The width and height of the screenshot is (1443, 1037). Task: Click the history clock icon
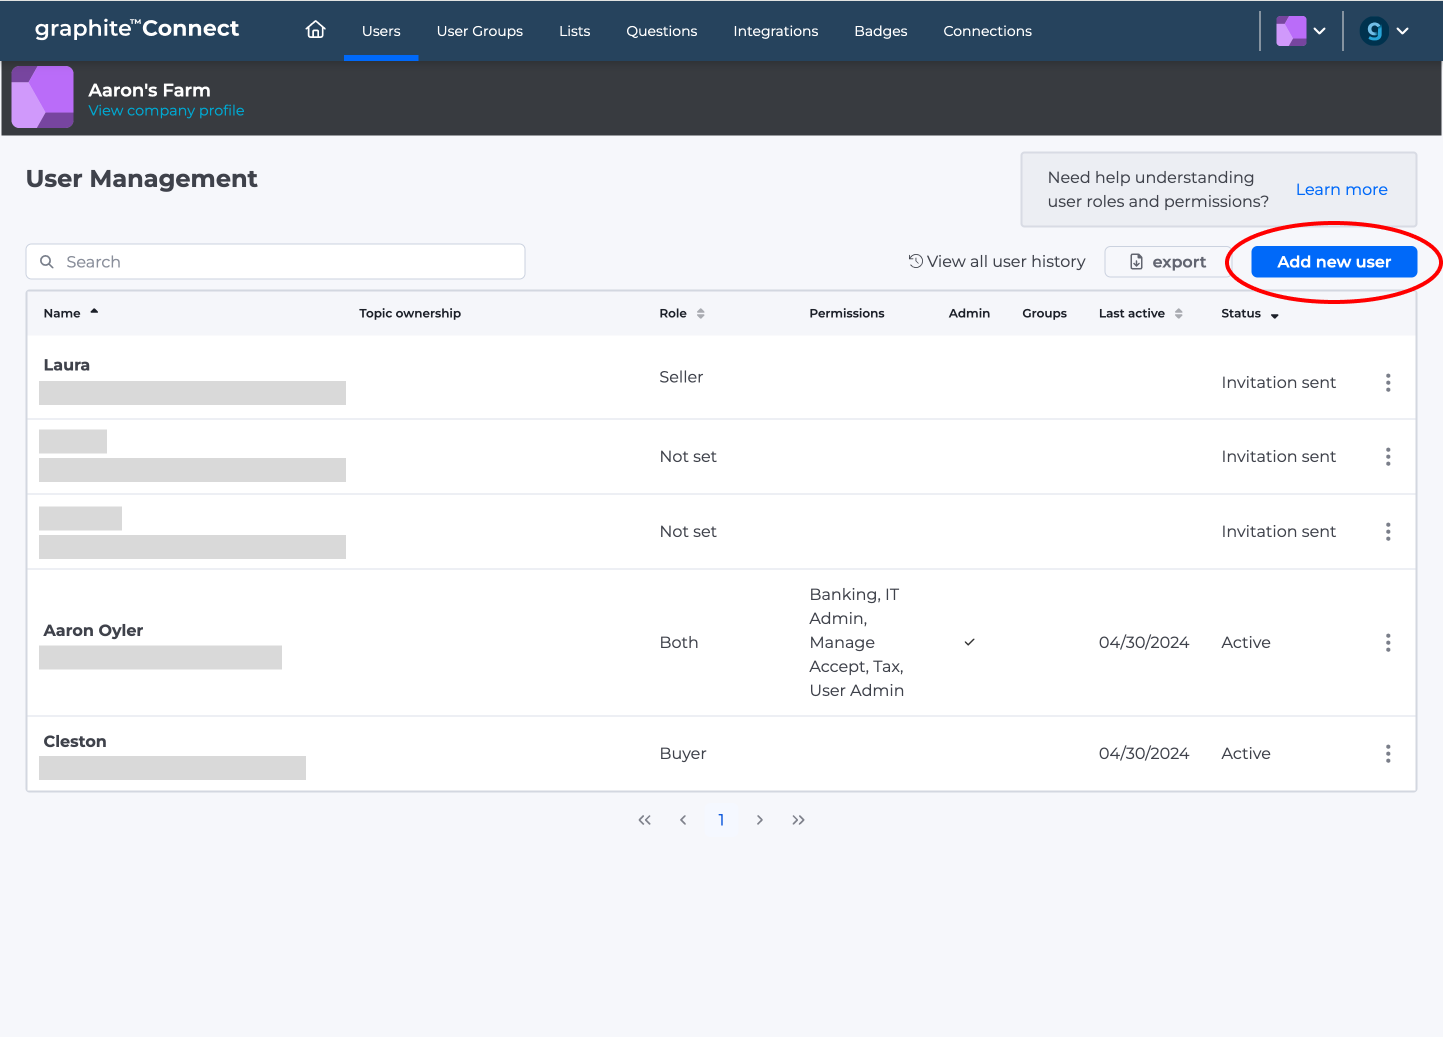915,262
